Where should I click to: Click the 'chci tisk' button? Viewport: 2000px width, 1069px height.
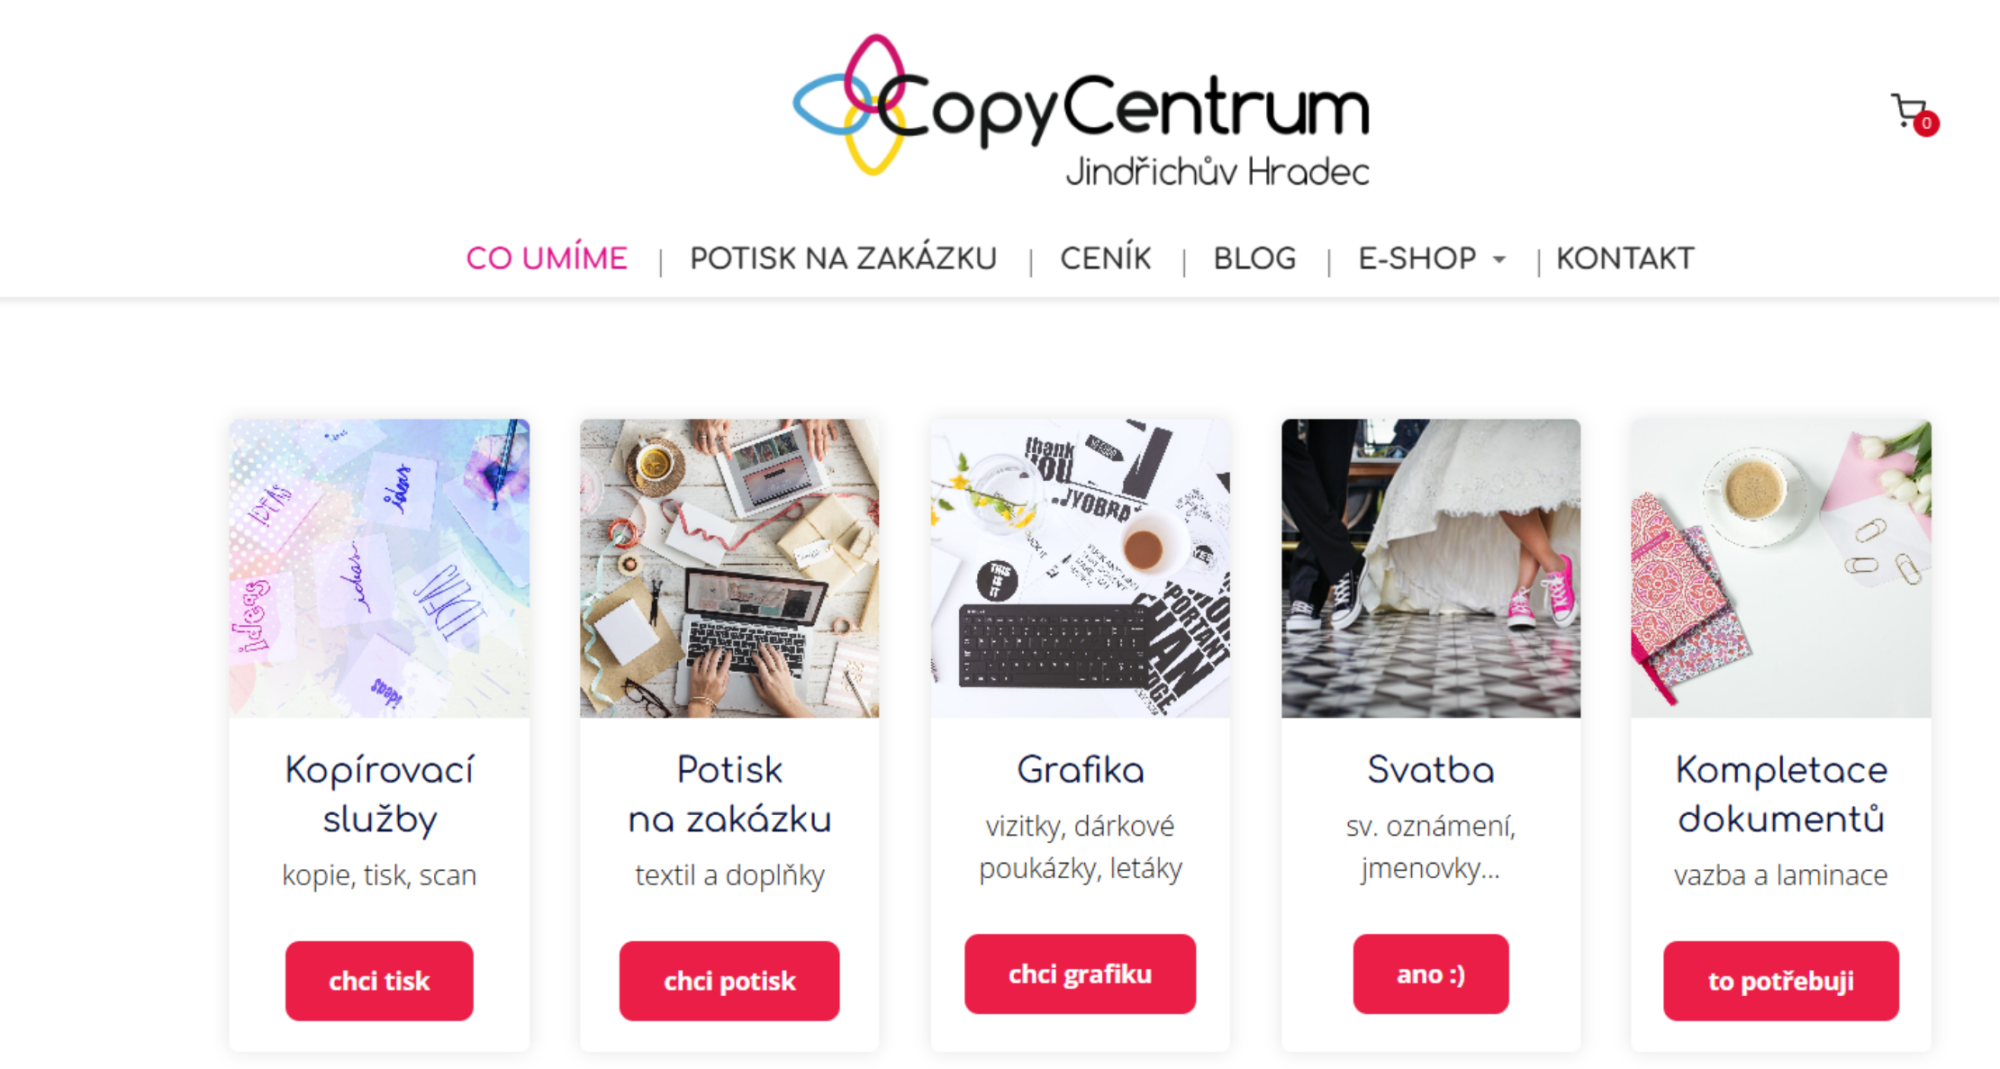[379, 980]
